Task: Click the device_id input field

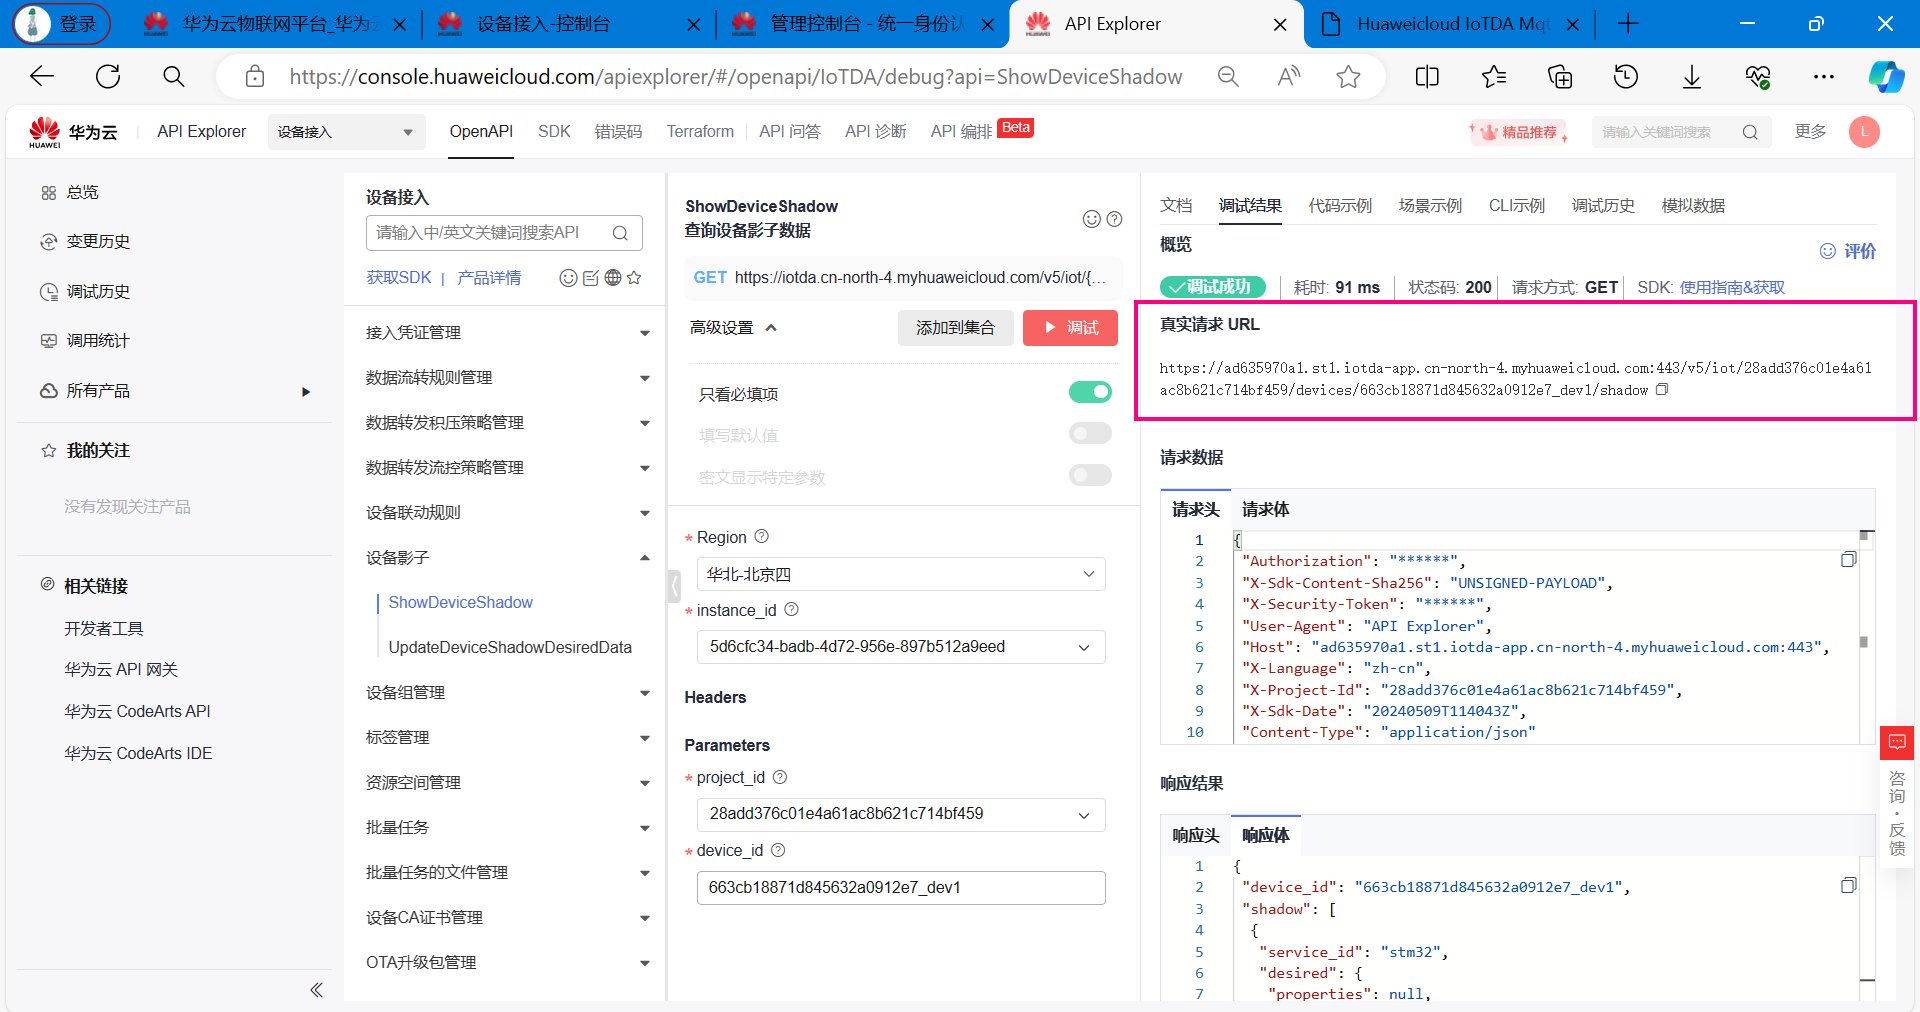Action: (x=900, y=888)
